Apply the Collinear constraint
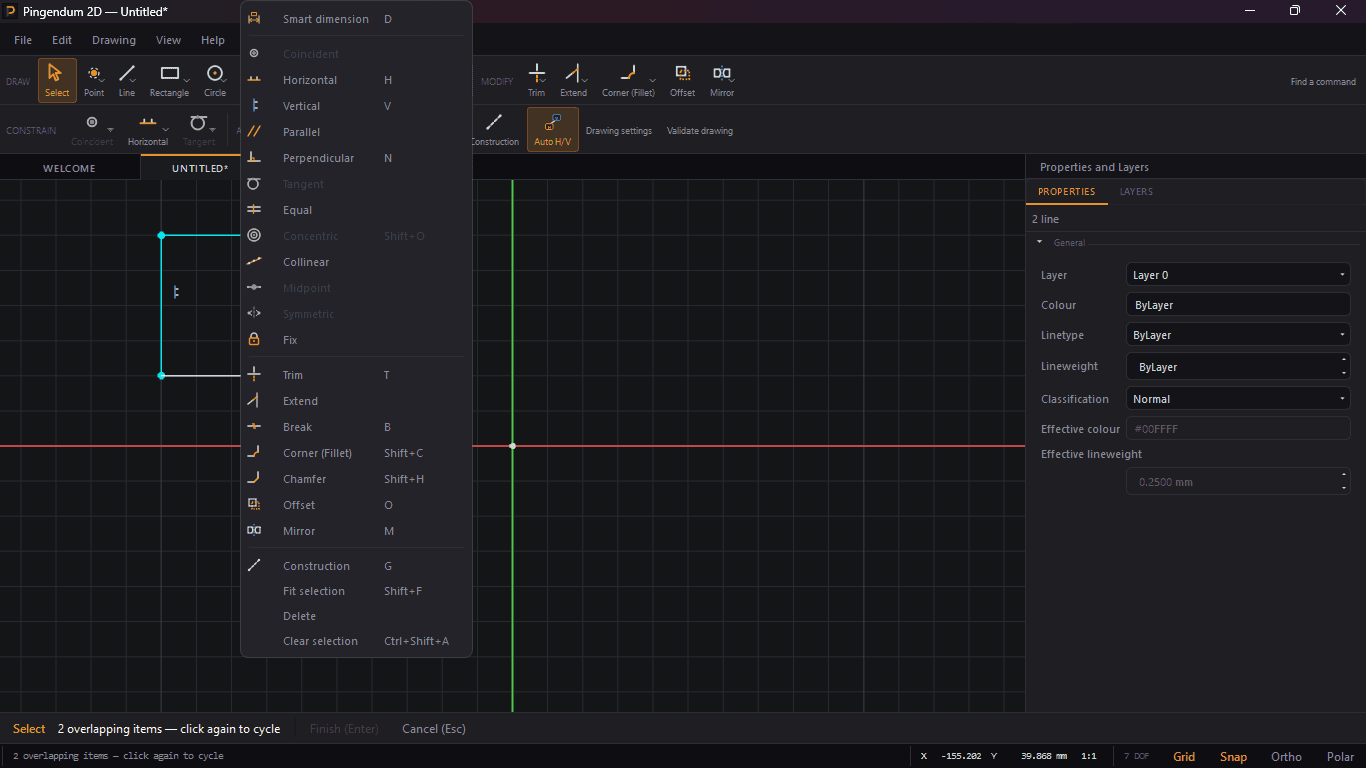This screenshot has height=768, width=1366. click(356, 262)
